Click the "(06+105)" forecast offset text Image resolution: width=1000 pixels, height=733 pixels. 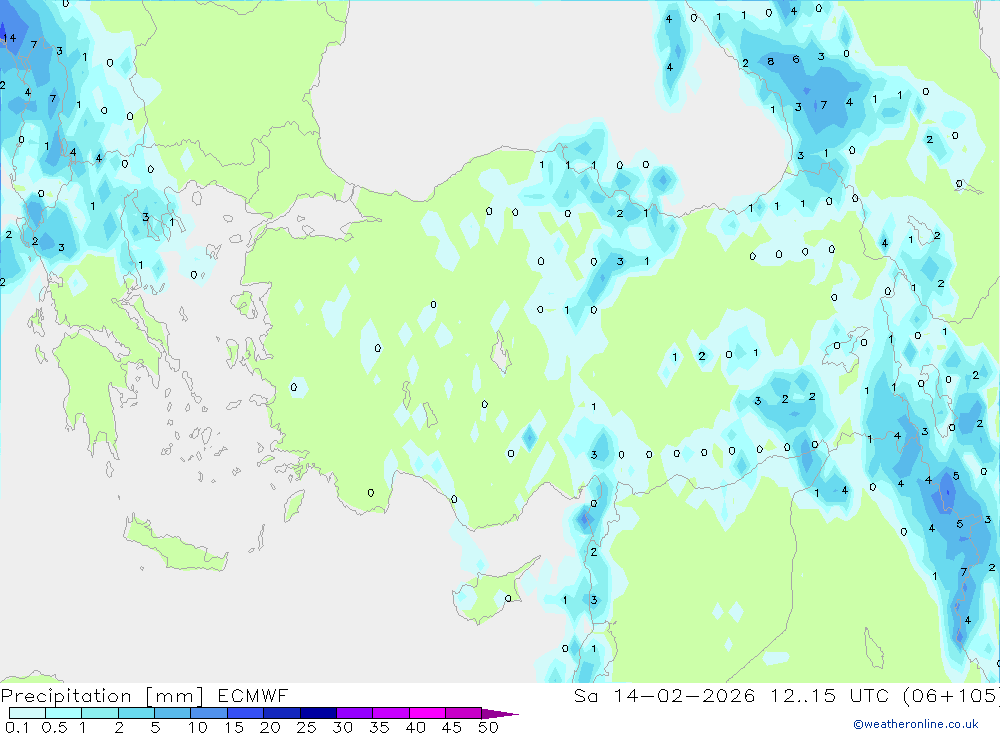point(951,696)
